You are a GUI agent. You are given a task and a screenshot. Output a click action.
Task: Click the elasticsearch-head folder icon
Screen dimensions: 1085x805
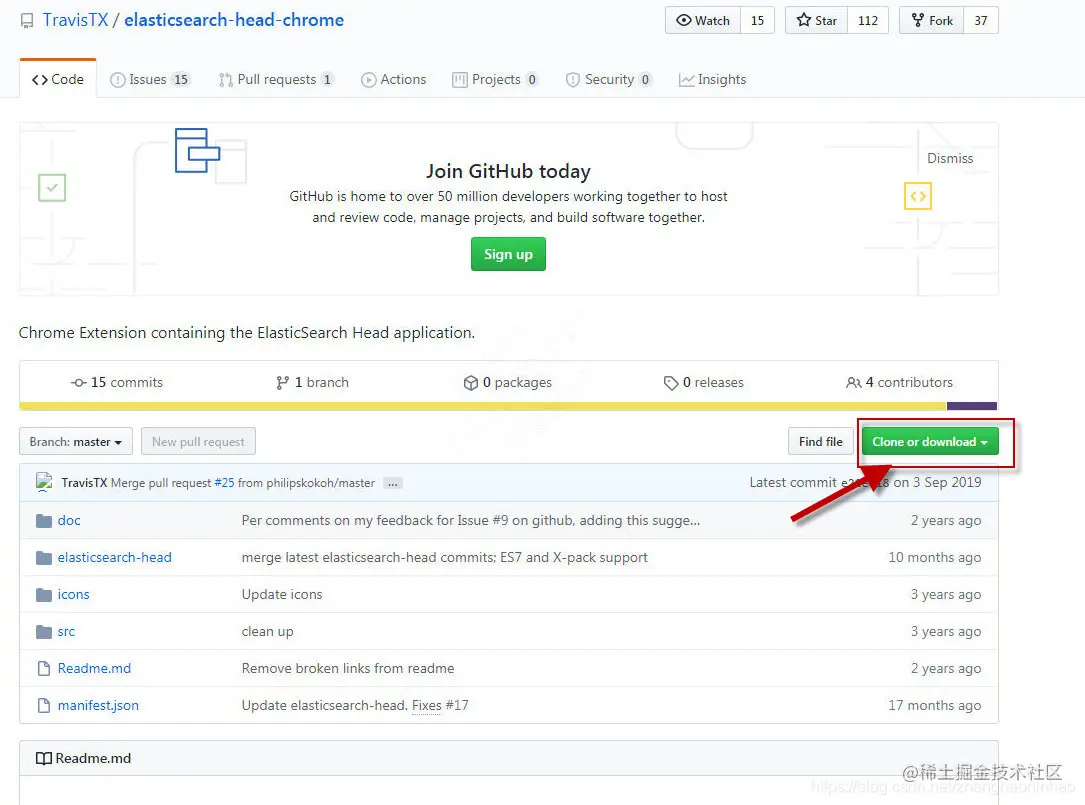tap(44, 557)
